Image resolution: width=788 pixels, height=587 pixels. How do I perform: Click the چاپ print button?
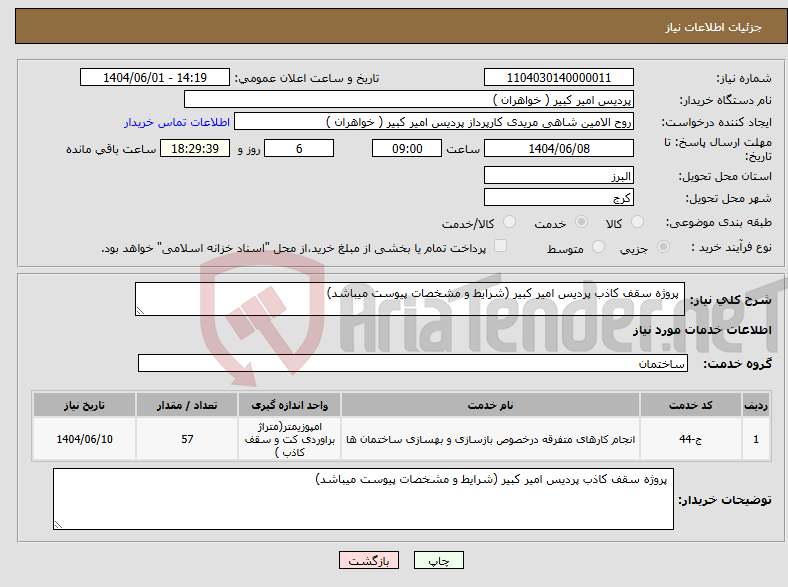click(439, 560)
